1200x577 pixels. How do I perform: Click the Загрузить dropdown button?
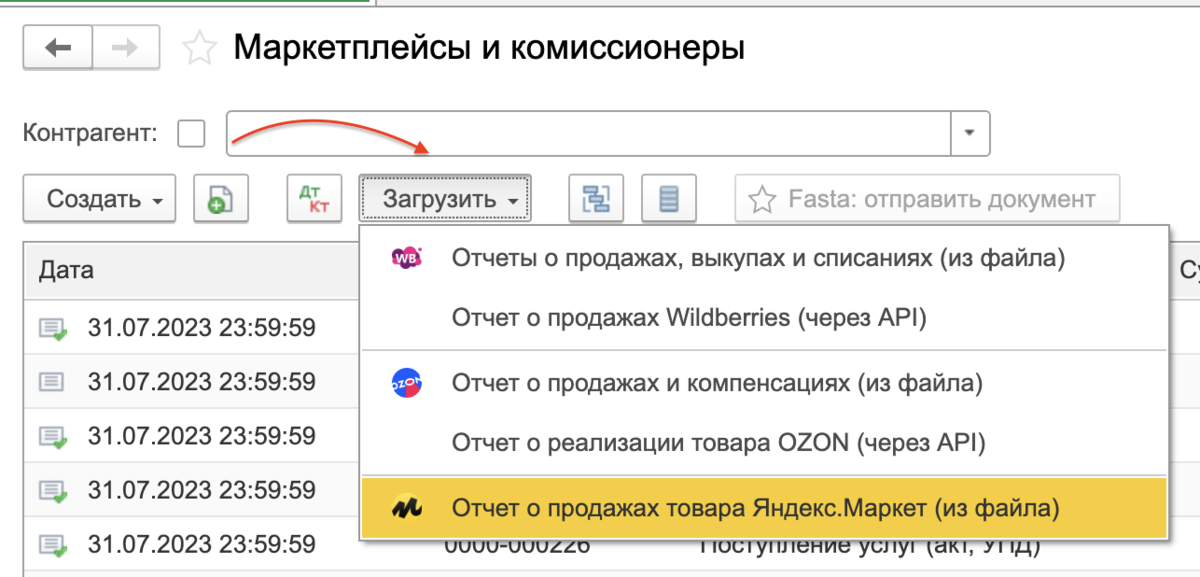coord(445,199)
